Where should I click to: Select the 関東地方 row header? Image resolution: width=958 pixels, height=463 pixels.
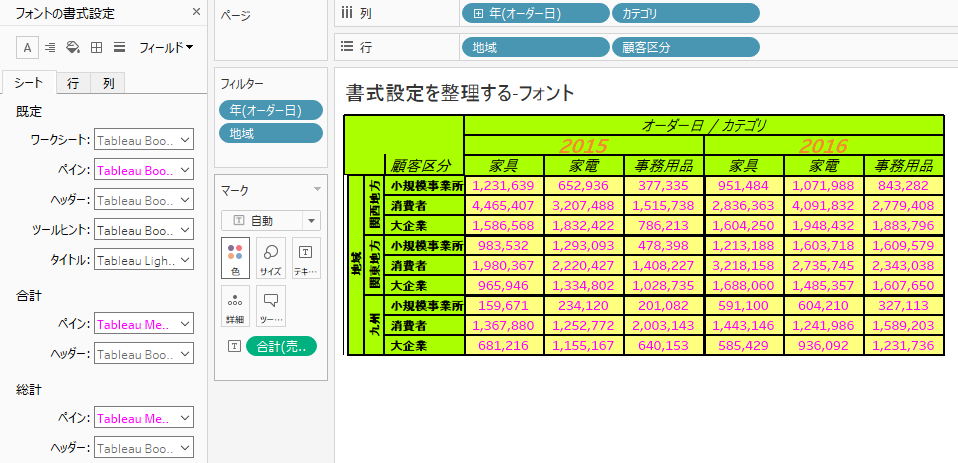pos(373,266)
